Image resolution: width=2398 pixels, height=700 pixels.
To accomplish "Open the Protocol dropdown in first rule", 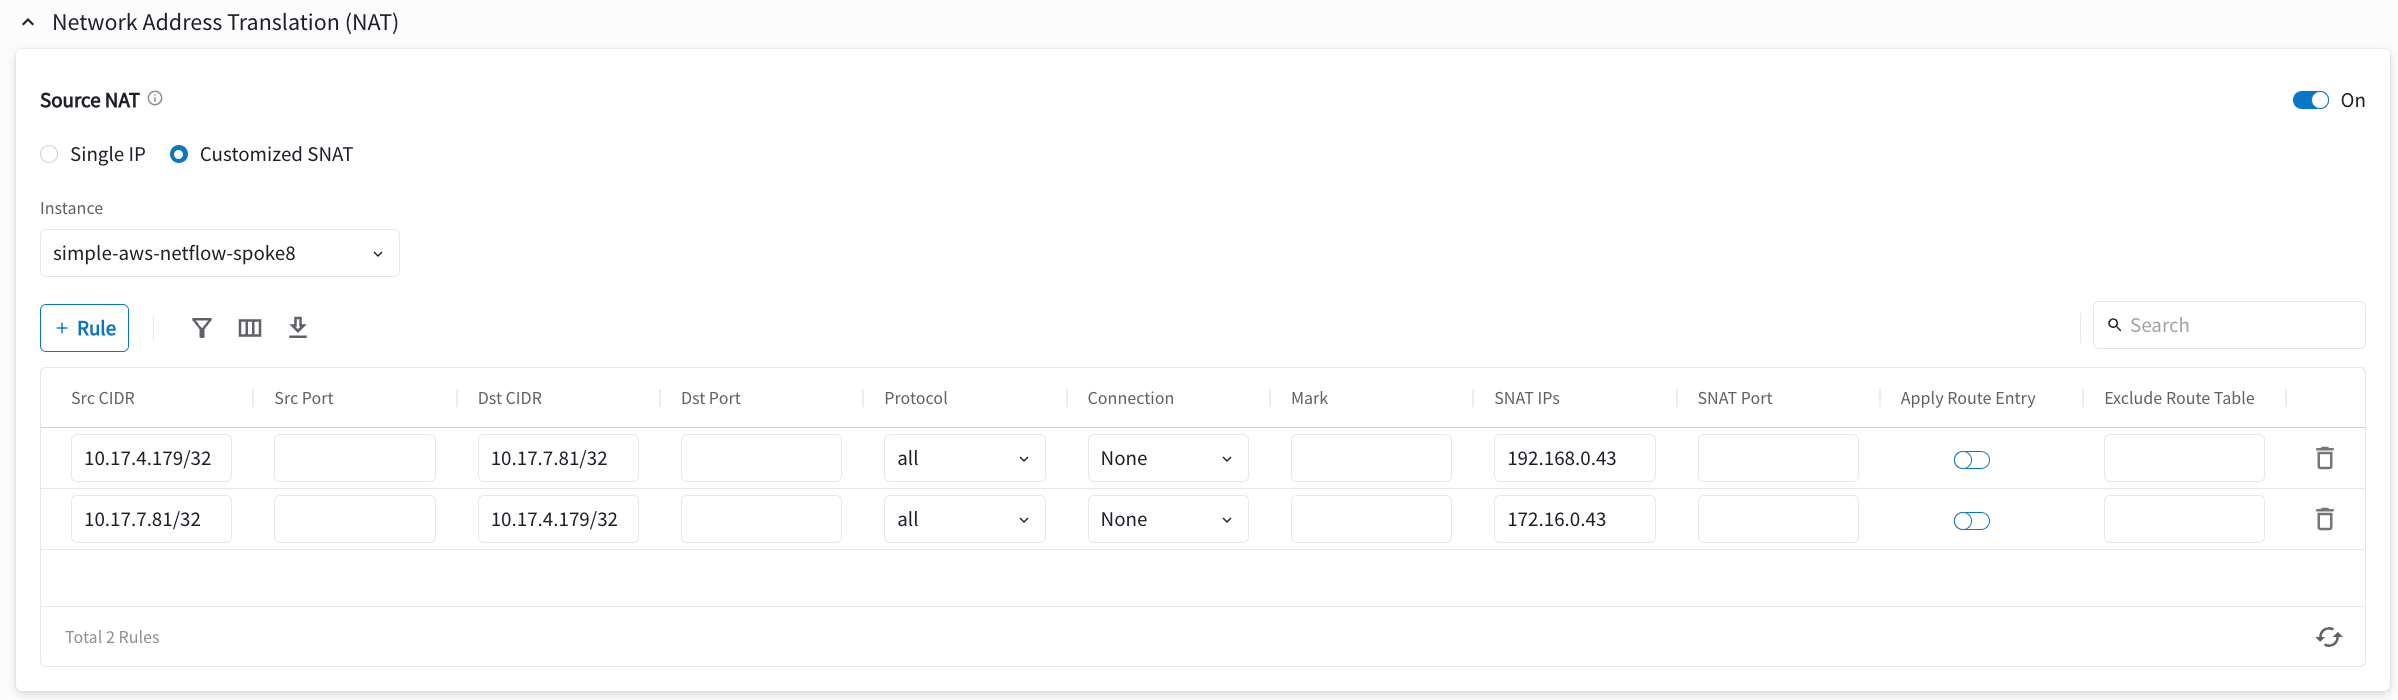I will 964,458.
